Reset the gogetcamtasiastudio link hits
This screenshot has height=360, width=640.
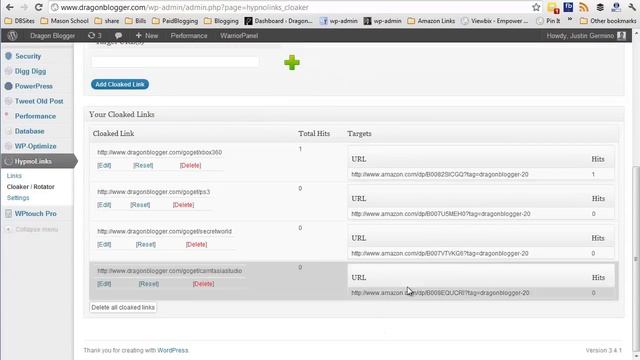(149, 284)
